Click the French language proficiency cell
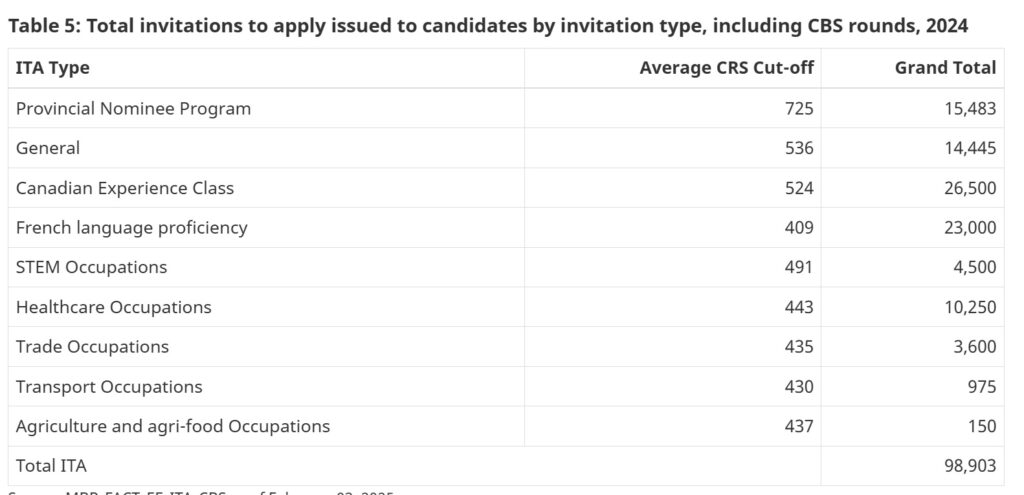This screenshot has height=495, width=1024. pos(131,227)
